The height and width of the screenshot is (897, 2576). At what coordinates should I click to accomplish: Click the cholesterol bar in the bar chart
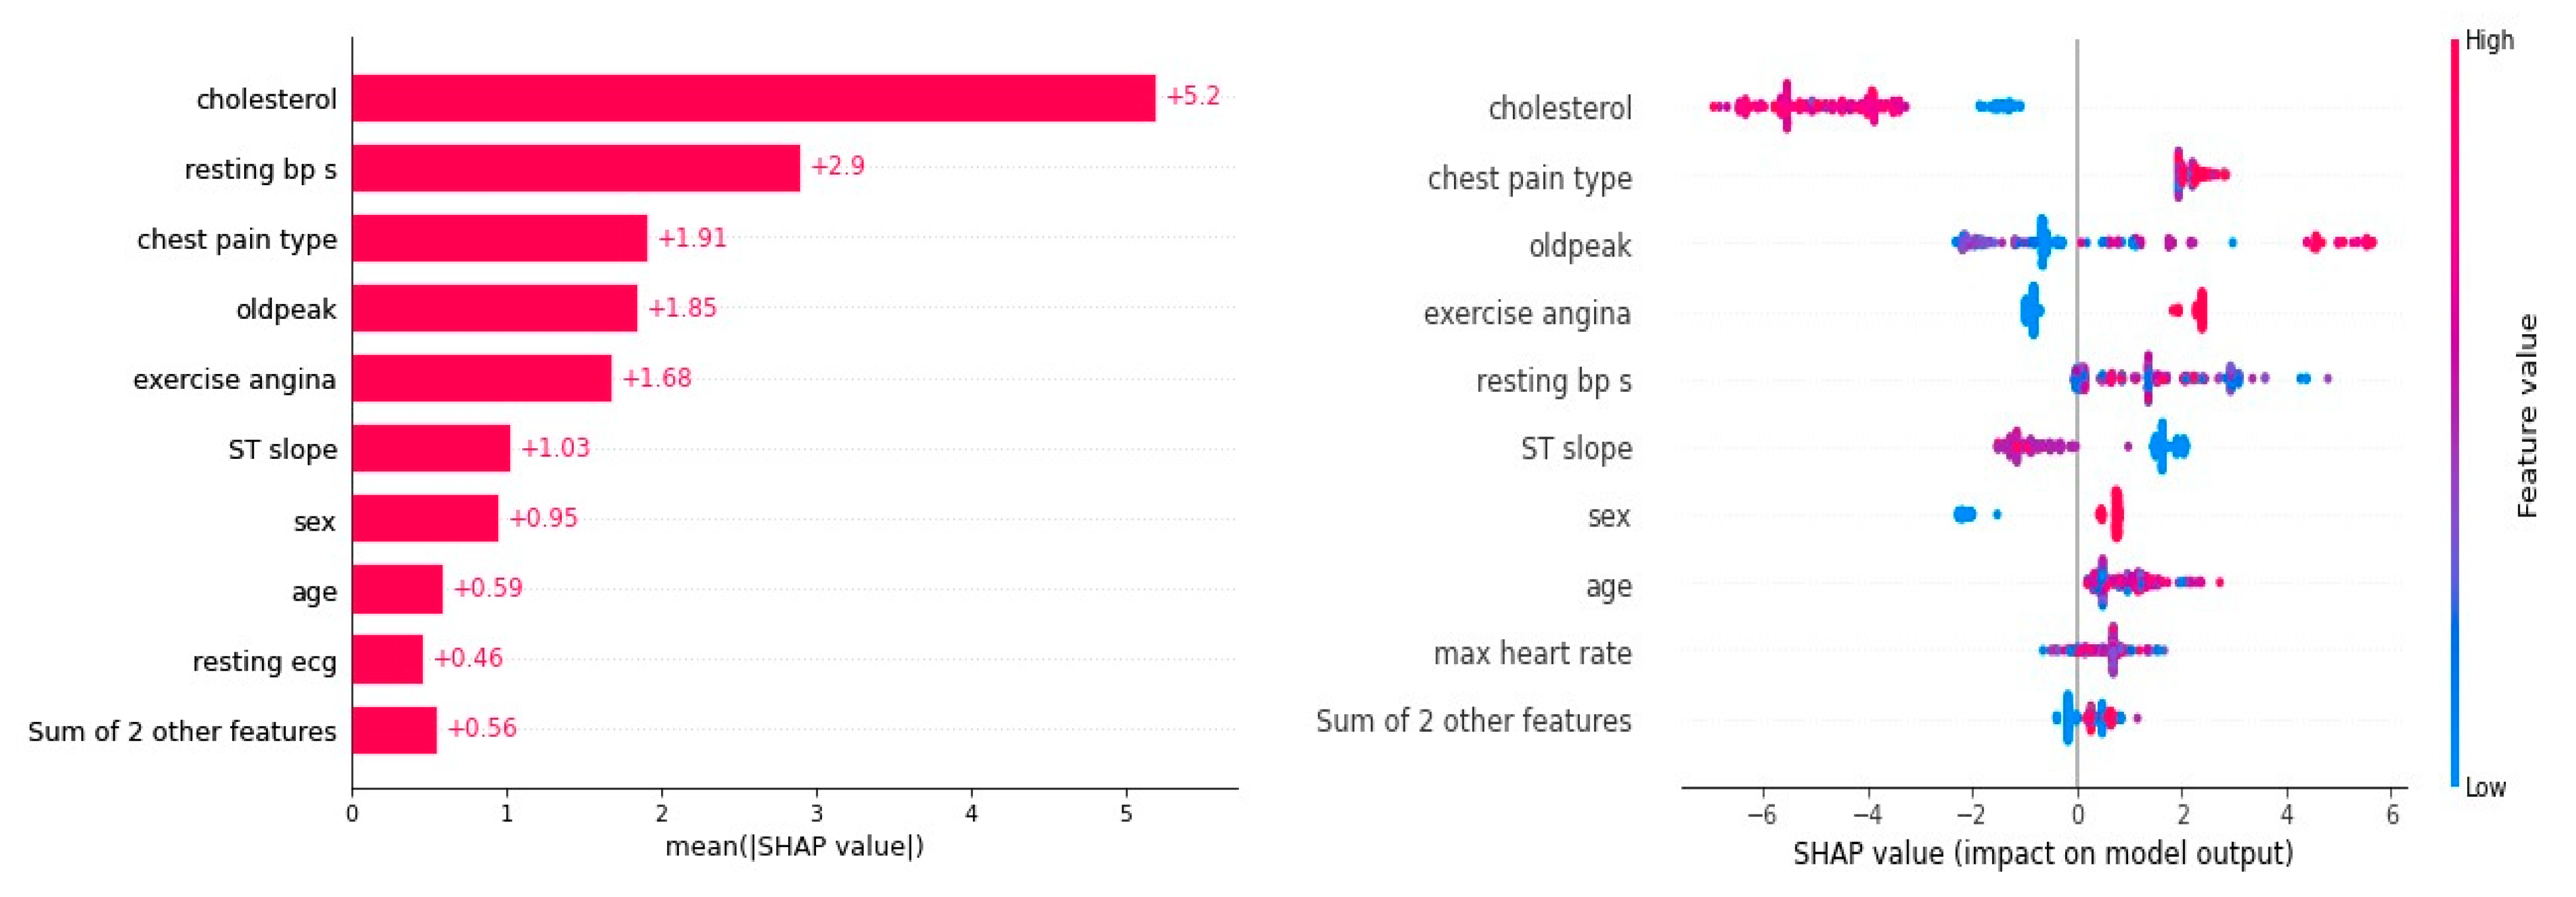752,98
